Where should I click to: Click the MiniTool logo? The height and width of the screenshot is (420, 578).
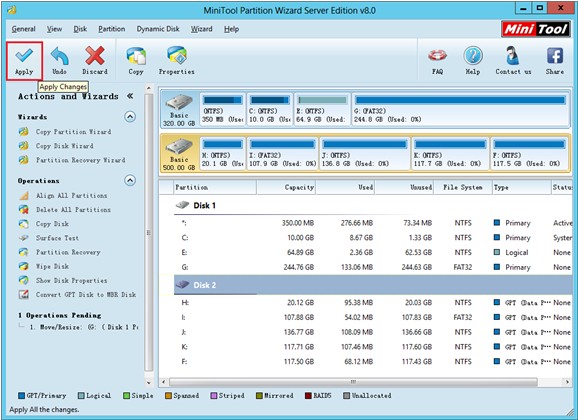tap(535, 29)
